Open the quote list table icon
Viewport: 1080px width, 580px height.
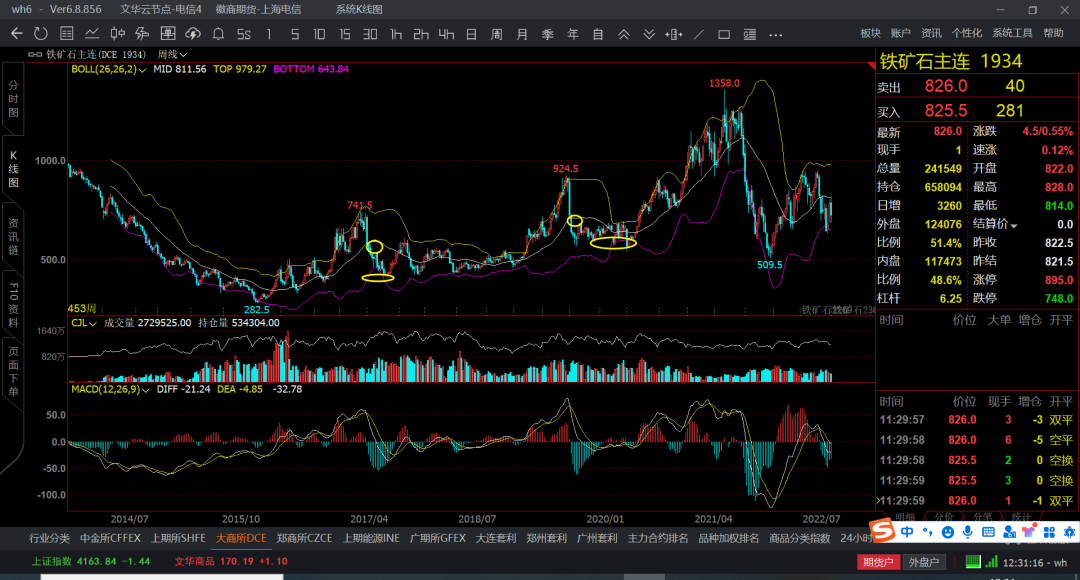(x=67, y=34)
